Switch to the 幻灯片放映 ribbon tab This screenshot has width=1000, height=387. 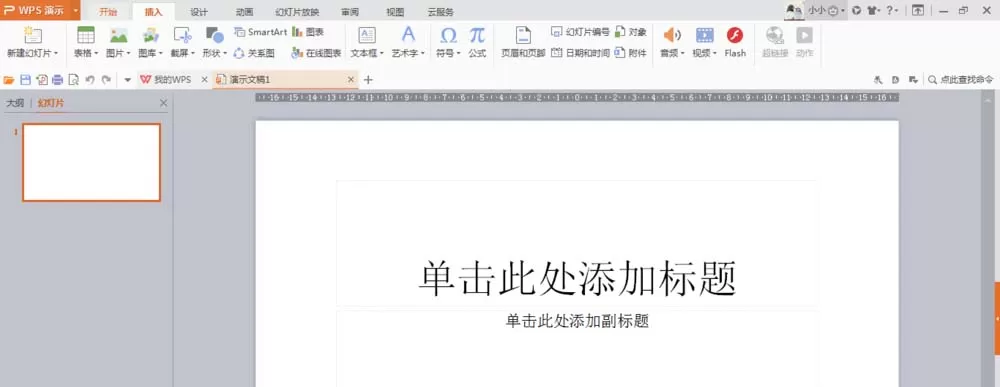pyautogui.click(x=297, y=12)
